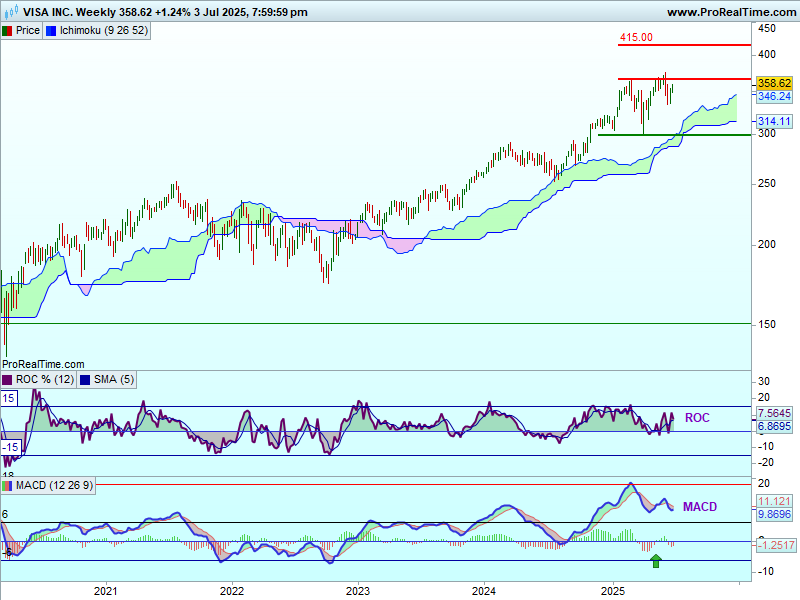Viewport: 800px width, 600px height.
Task: Click the red-green Price legend icon
Action: (8, 30)
